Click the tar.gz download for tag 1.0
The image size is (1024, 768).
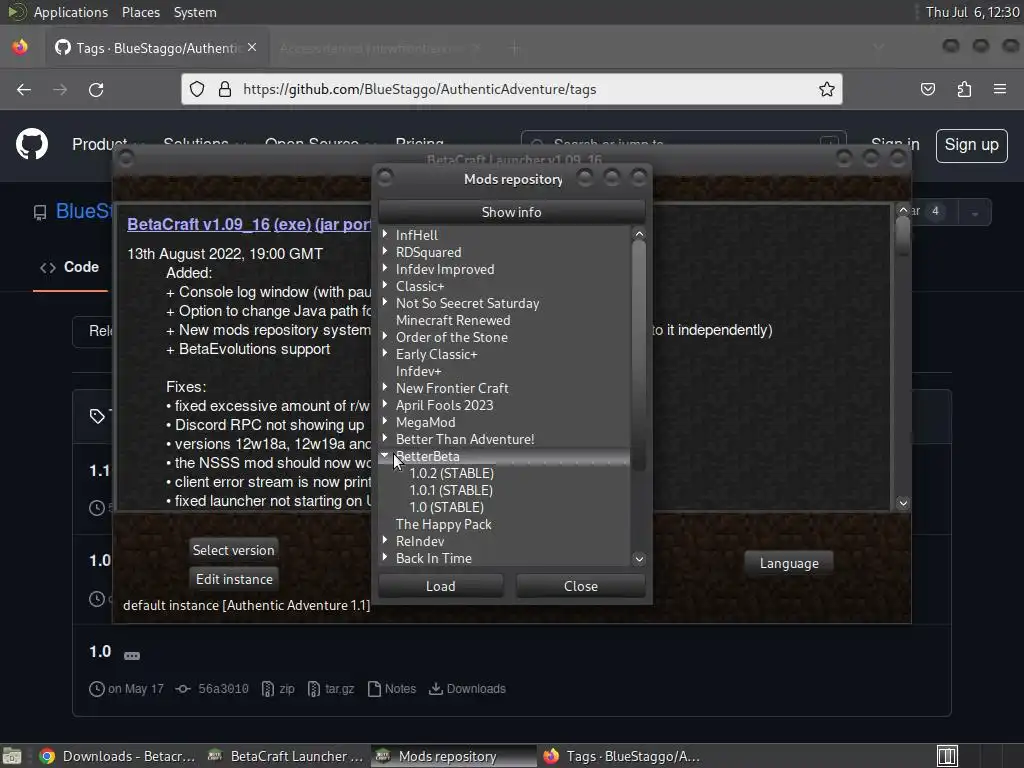[x=331, y=689]
